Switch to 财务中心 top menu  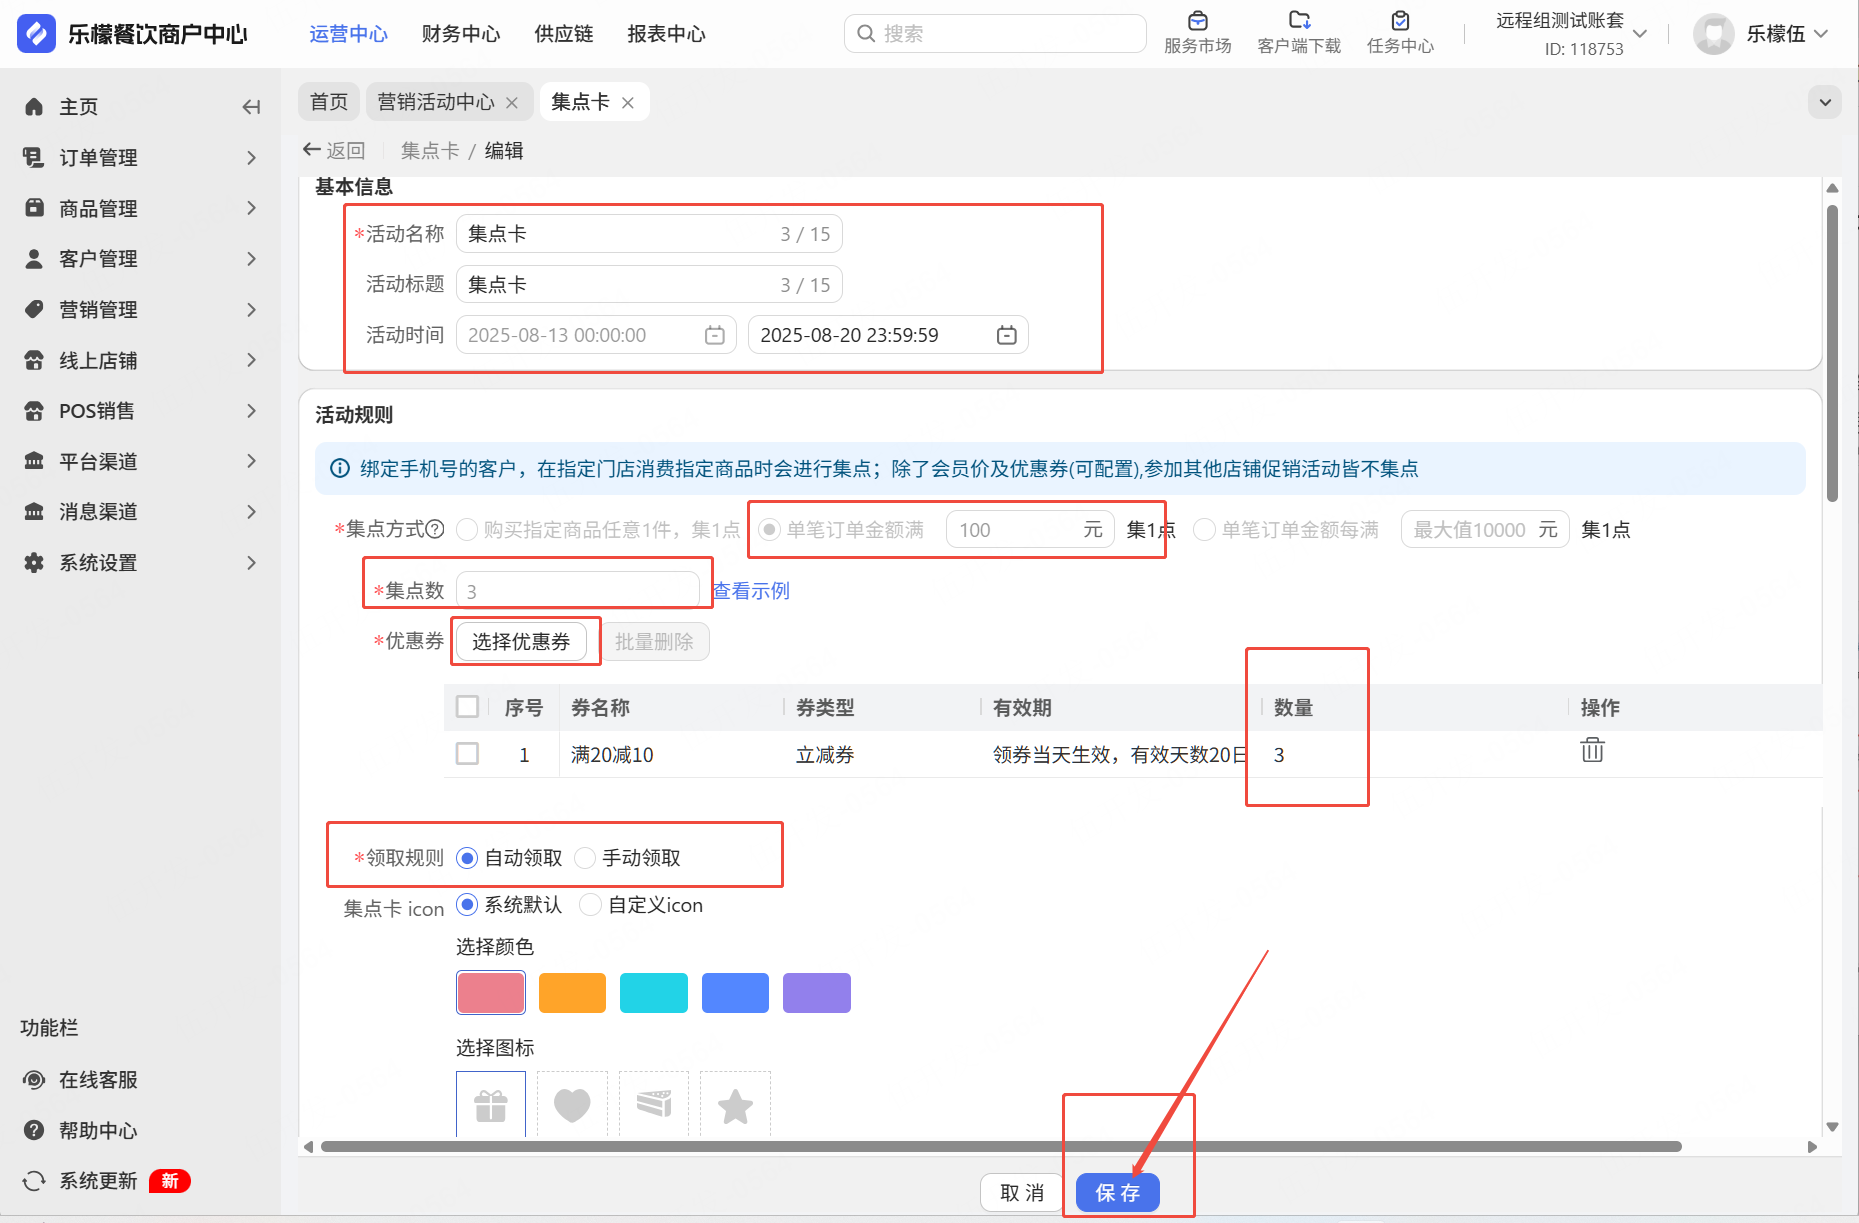coord(461,34)
